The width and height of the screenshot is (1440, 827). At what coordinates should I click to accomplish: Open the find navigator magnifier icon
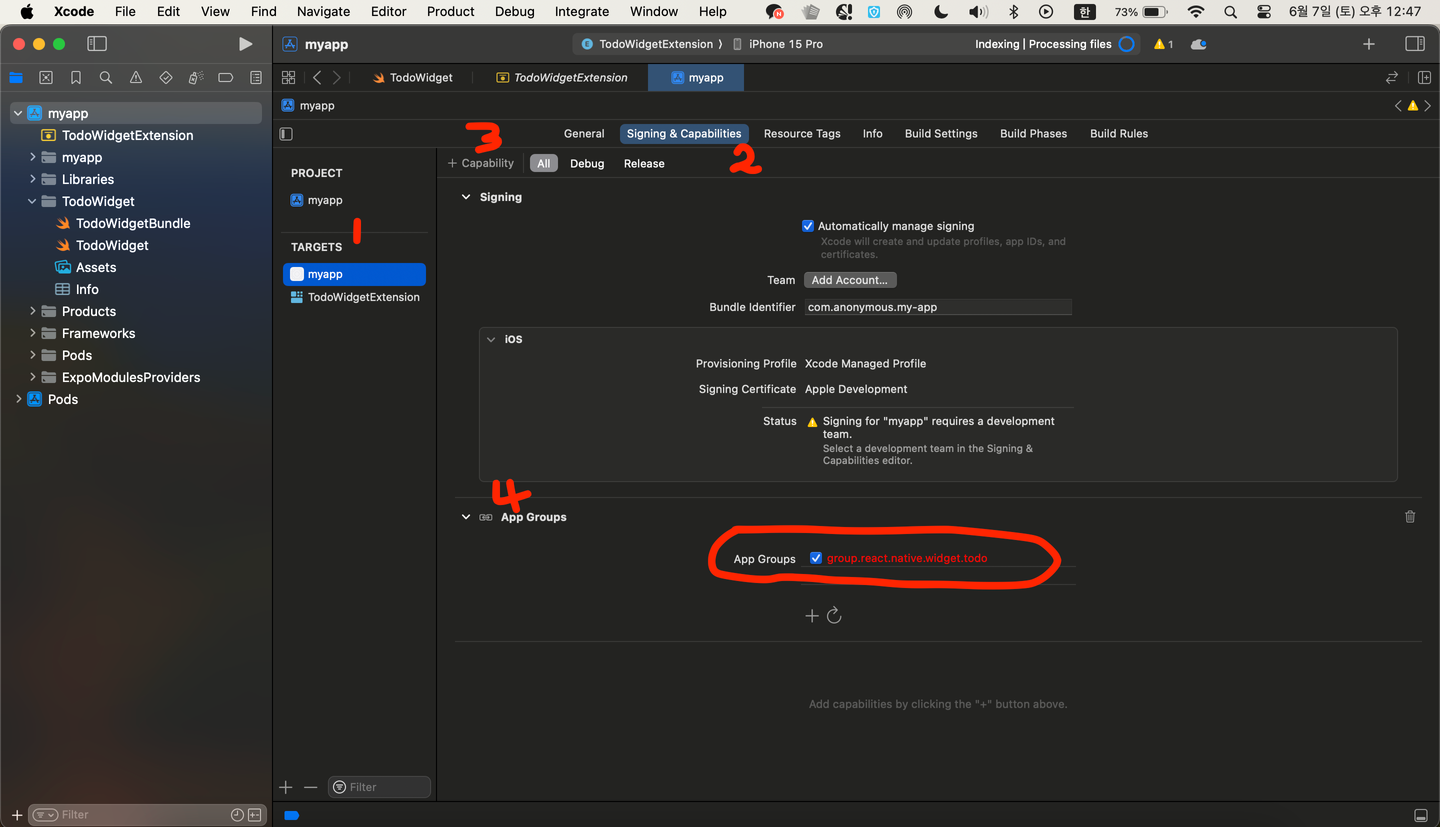106,78
